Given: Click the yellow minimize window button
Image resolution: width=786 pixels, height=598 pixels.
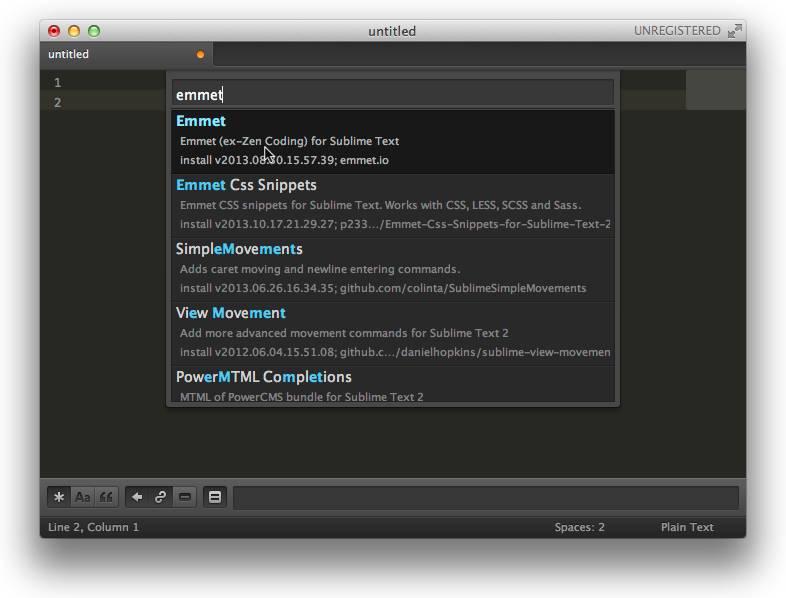Looking at the screenshot, I should click(74, 31).
